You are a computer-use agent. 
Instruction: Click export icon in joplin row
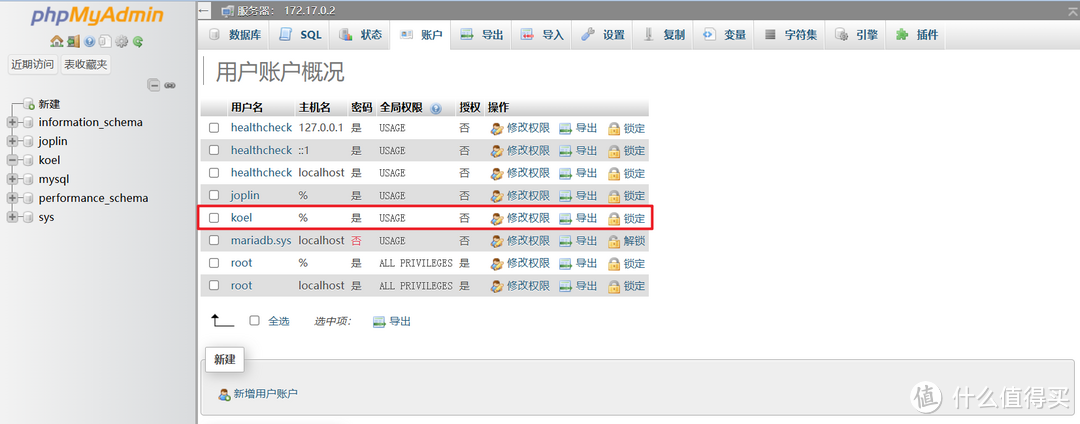point(565,196)
